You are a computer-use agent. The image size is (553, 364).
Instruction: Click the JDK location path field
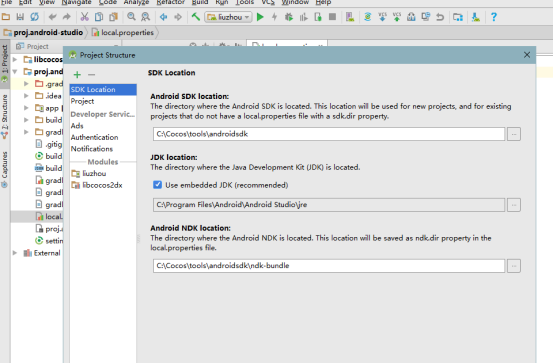[x=329, y=205]
